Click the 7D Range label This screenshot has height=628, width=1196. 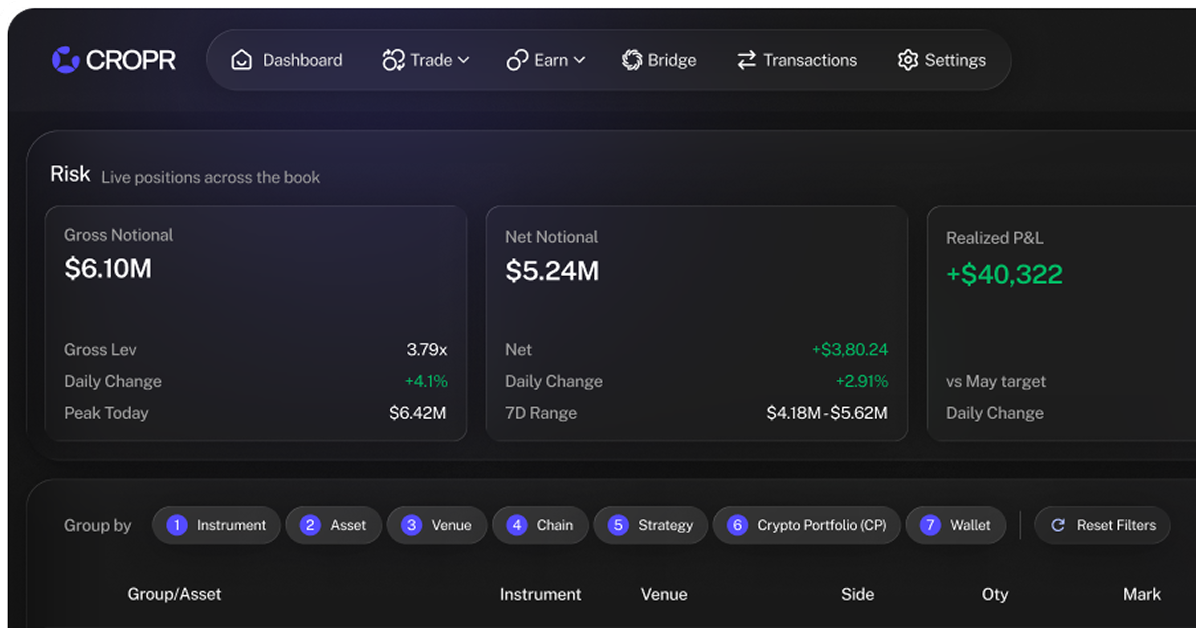(x=541, y=413)
